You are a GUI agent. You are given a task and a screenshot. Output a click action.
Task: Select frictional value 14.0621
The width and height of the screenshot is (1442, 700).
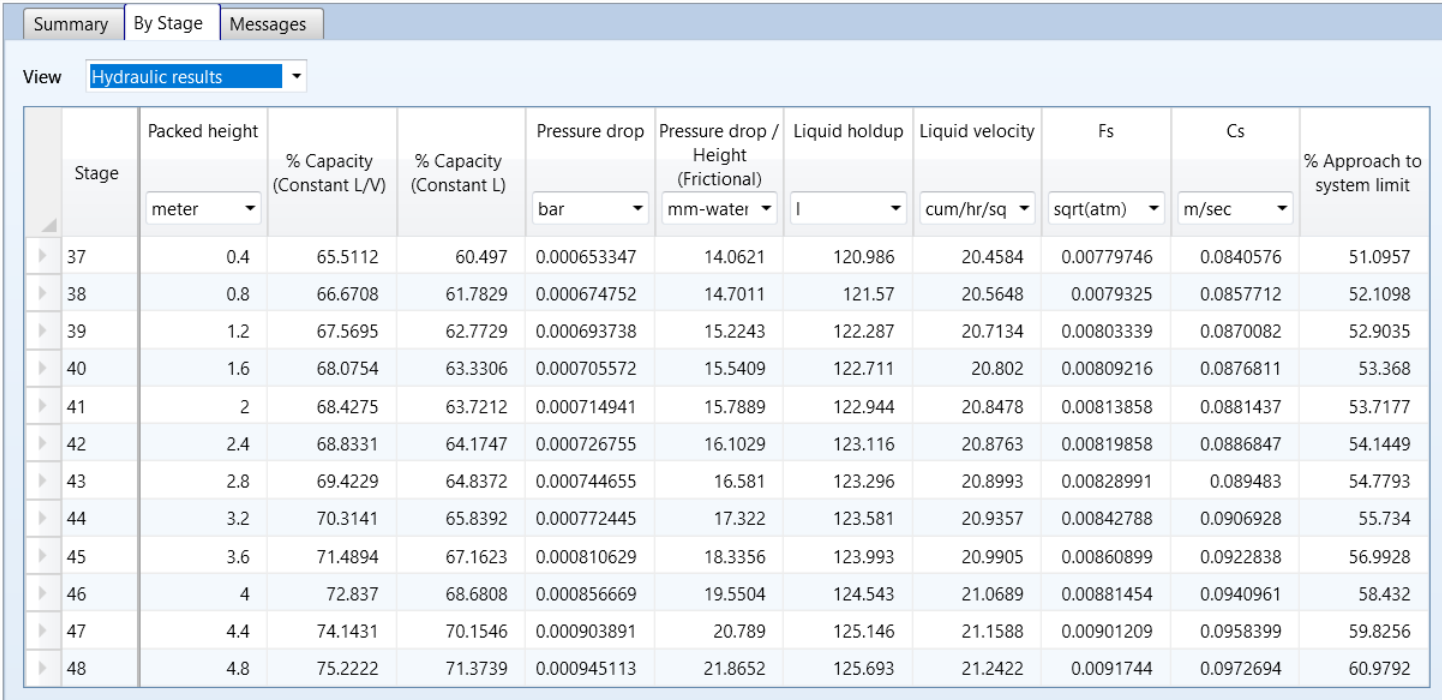pos(719,257)
